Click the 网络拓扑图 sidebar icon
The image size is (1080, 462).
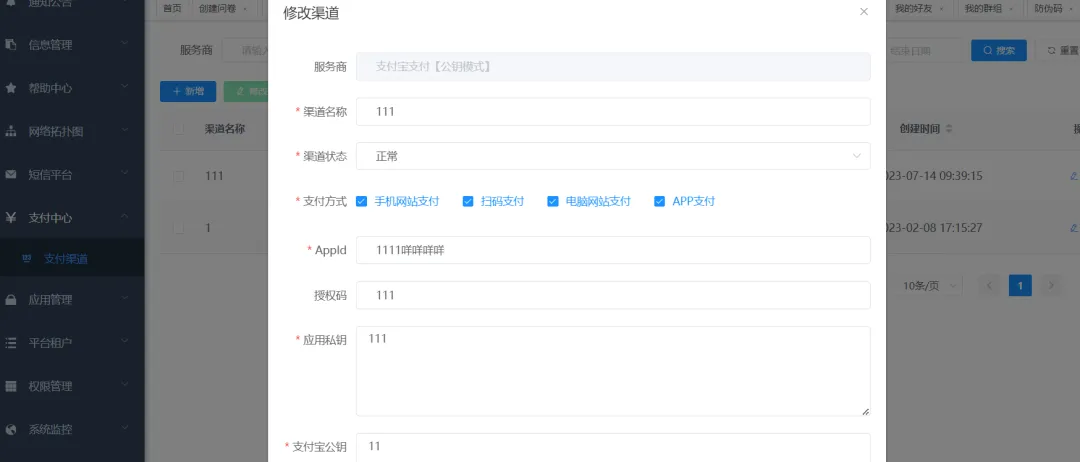click(x=11, y=132)
